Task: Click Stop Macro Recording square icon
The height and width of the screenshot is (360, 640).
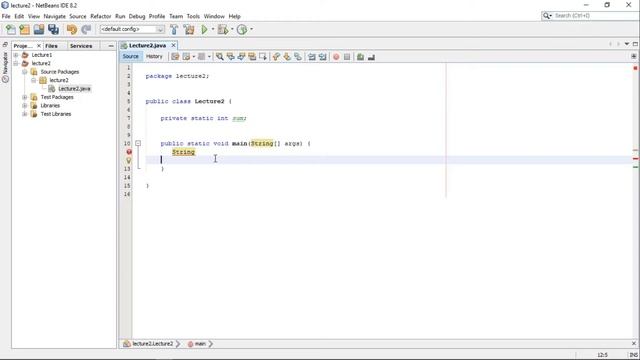Action: (x=347, y=57)
